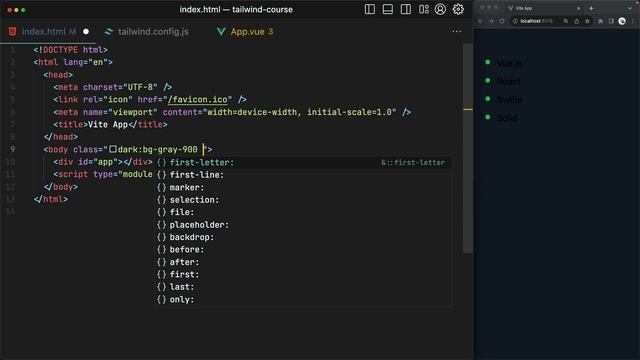Select the first-line: suggestion
The height and width of the screenshot is (360, 640).
tap(304, 175)
